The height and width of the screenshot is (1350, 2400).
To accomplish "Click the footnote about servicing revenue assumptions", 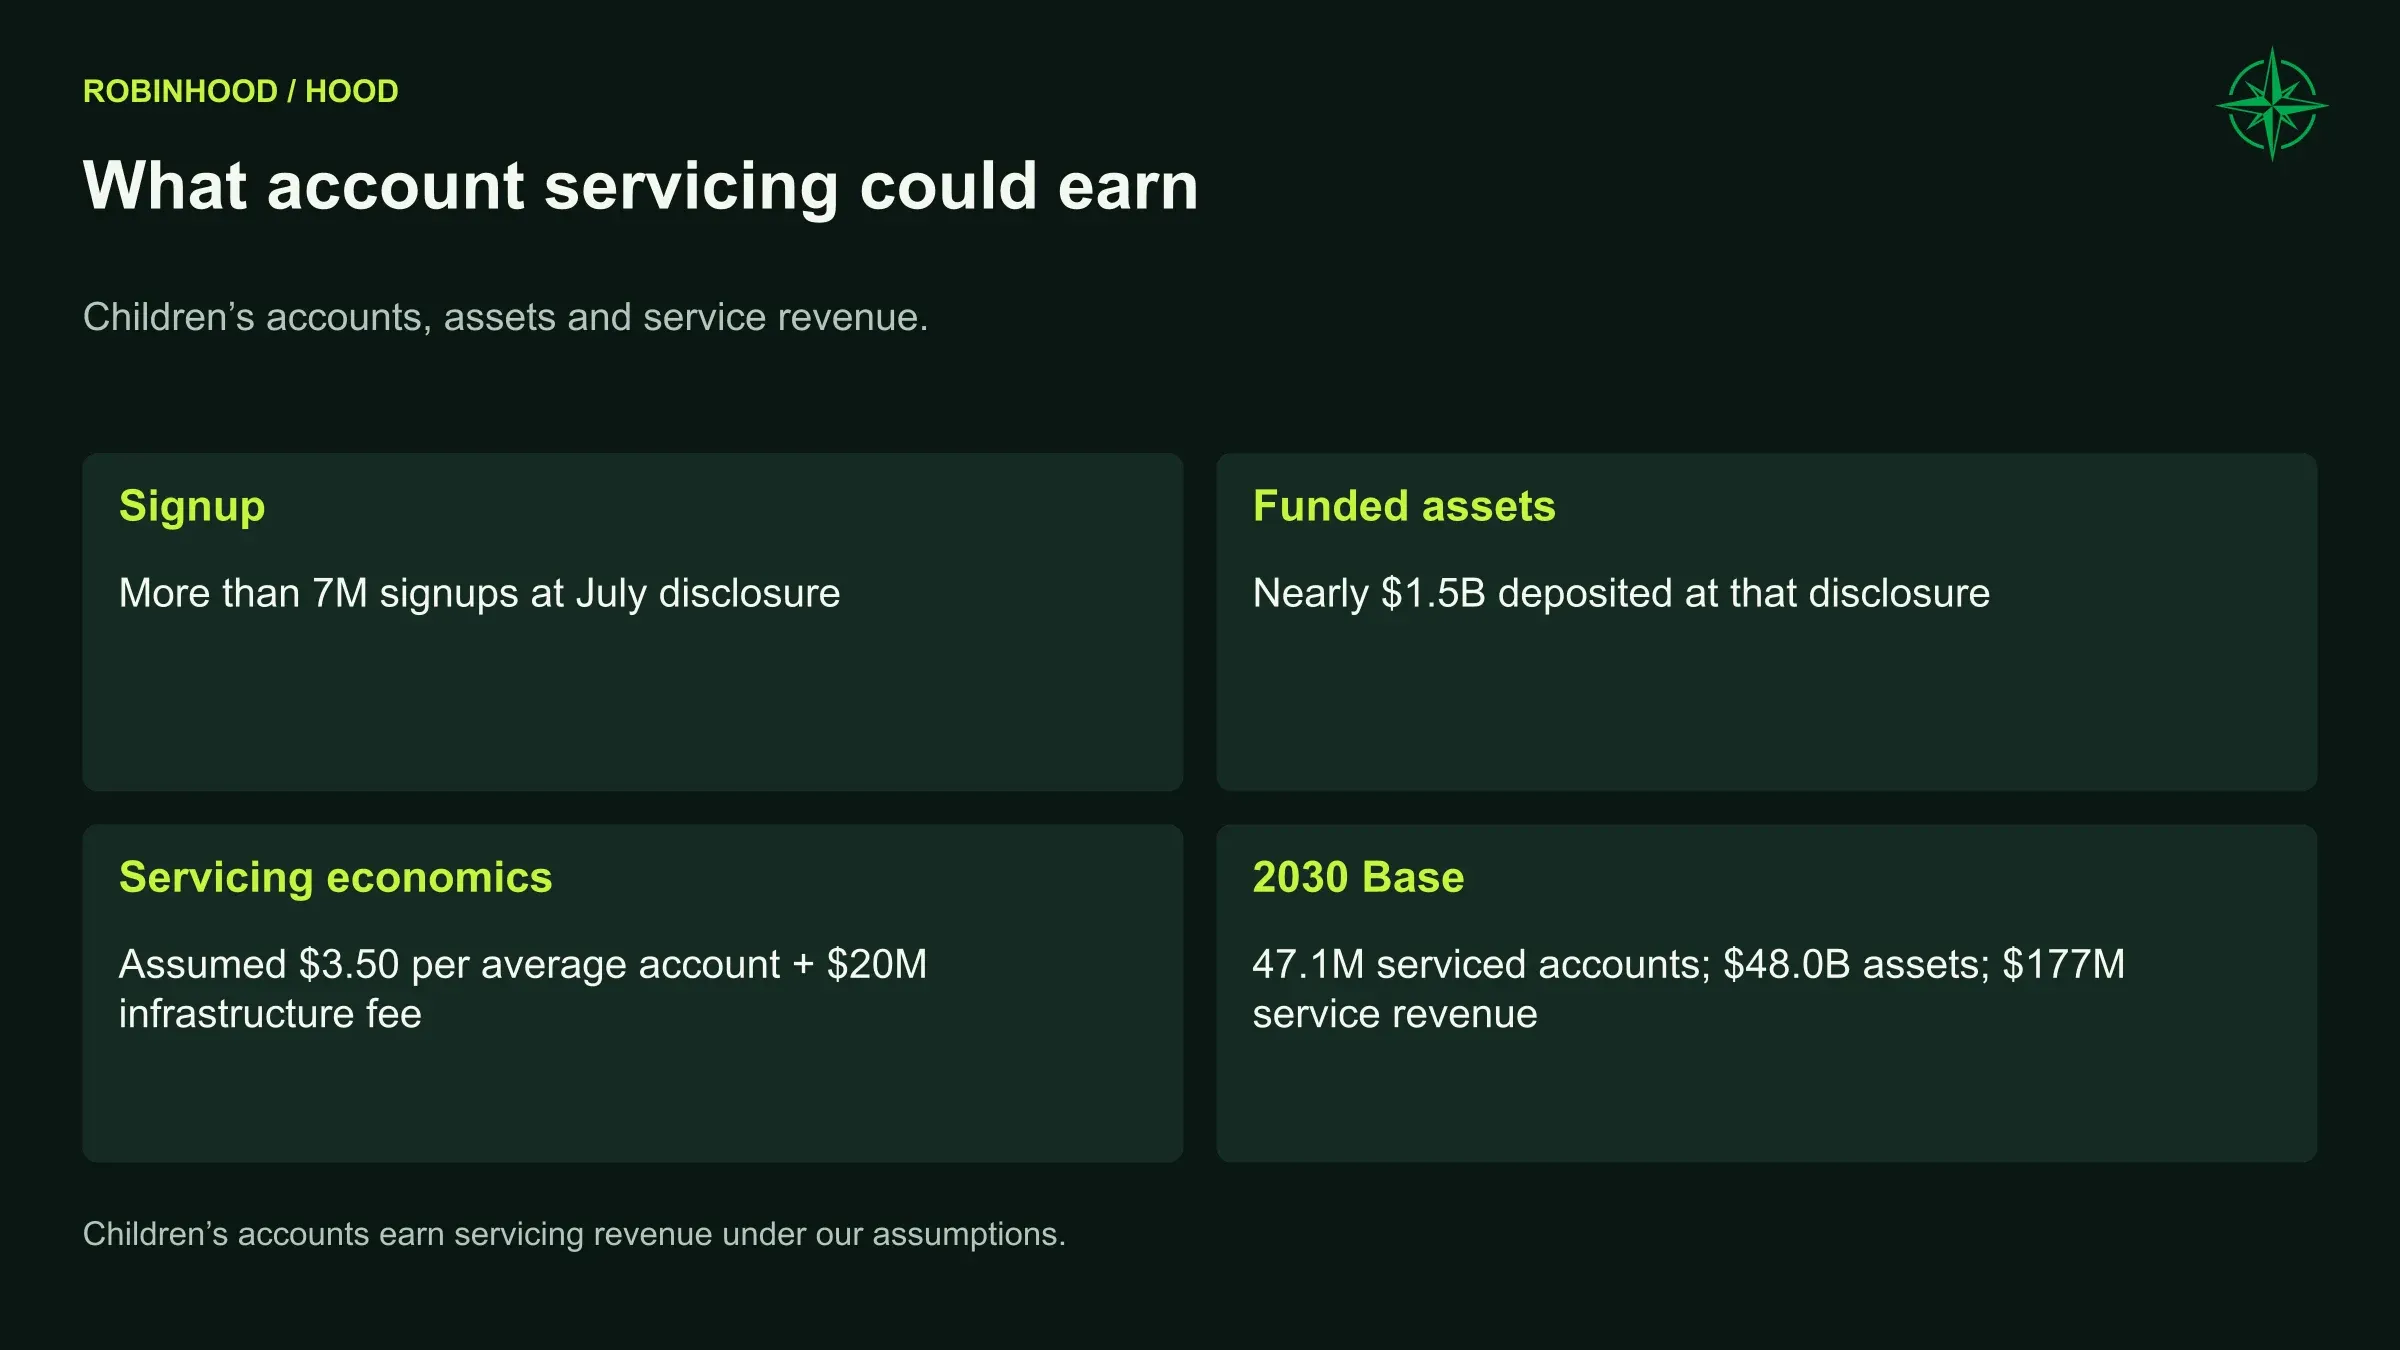I will 574,1234.
